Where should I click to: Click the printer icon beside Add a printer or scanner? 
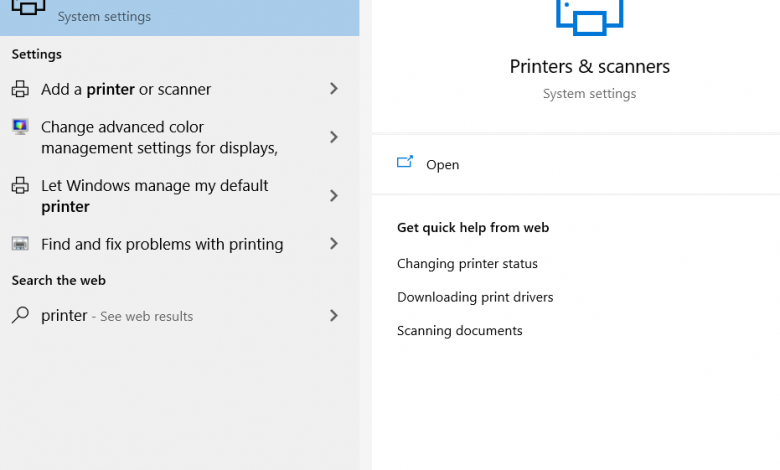tap(20, 89)
